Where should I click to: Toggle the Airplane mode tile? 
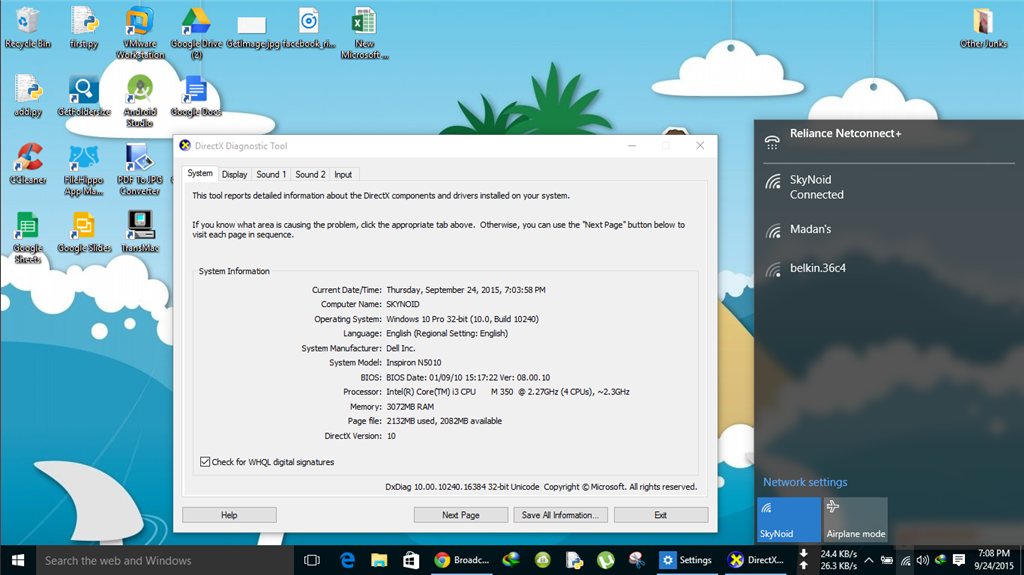(856, 519)
